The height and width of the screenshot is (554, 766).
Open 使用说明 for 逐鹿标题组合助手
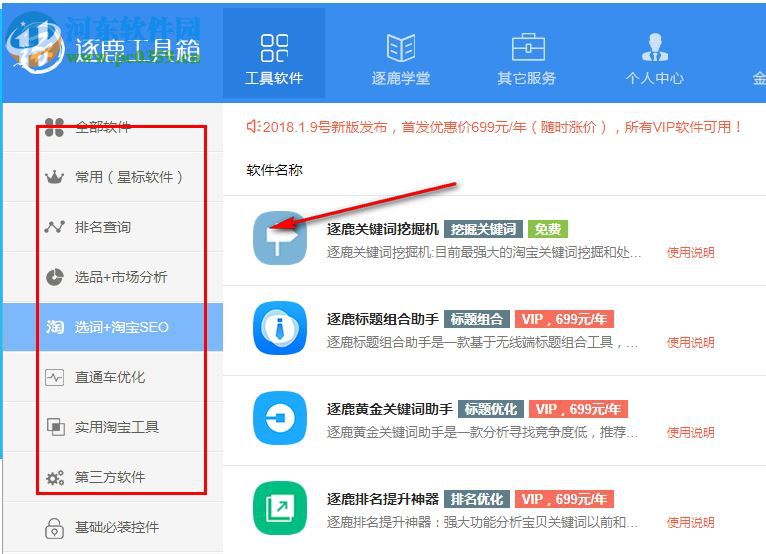coord(690,342)
